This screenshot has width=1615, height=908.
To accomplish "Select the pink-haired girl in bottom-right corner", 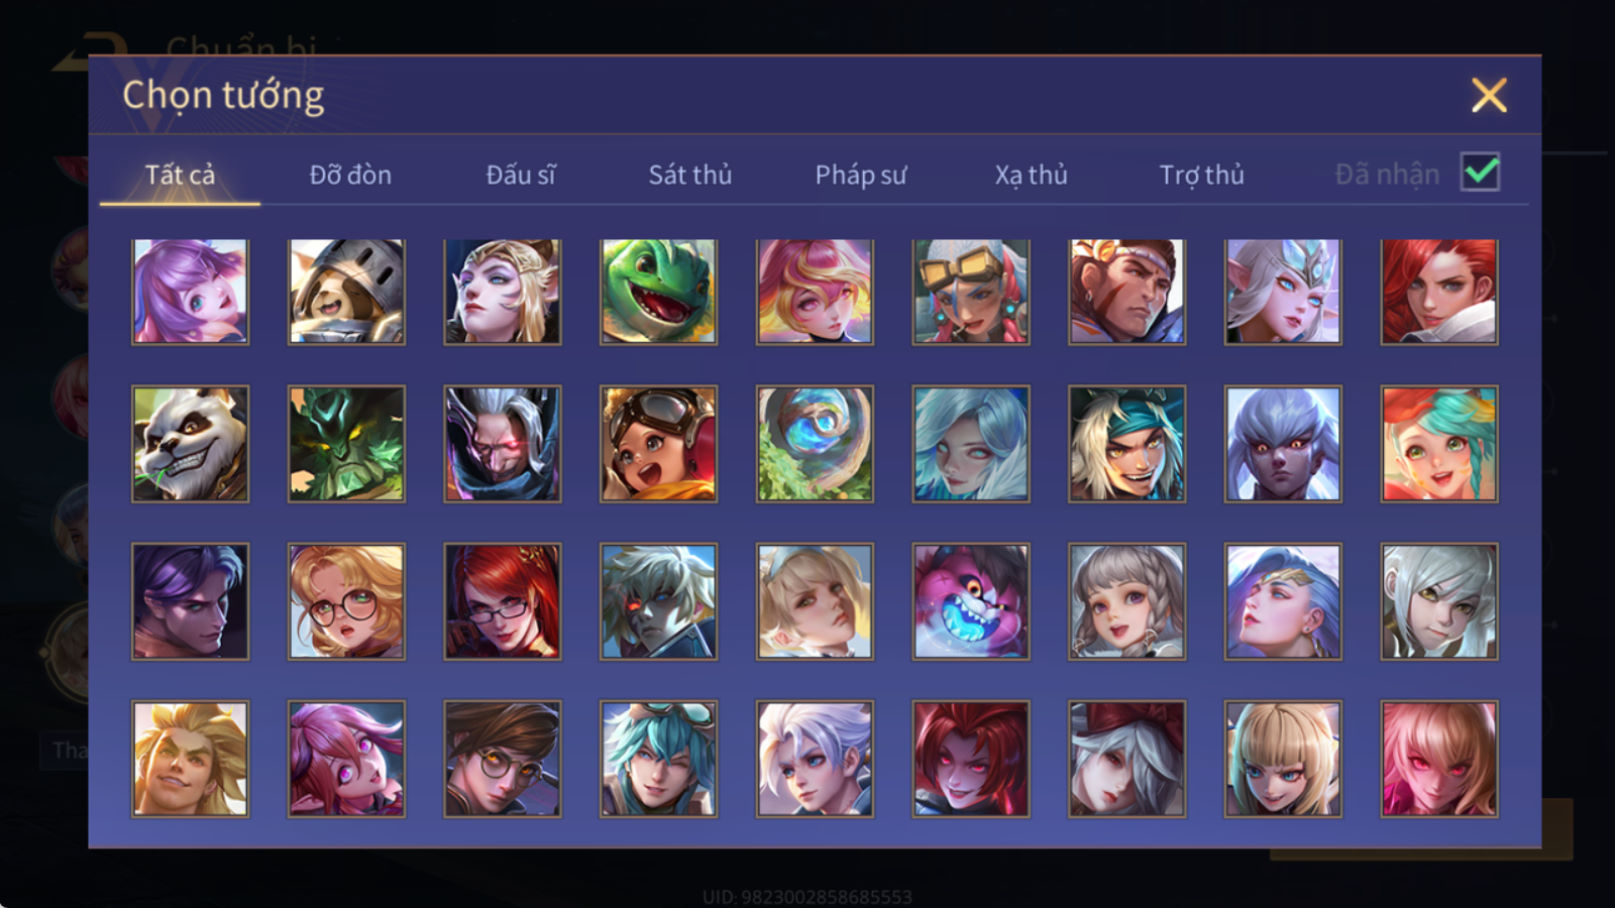I will pyautogui.click(x=1439, y=759).
